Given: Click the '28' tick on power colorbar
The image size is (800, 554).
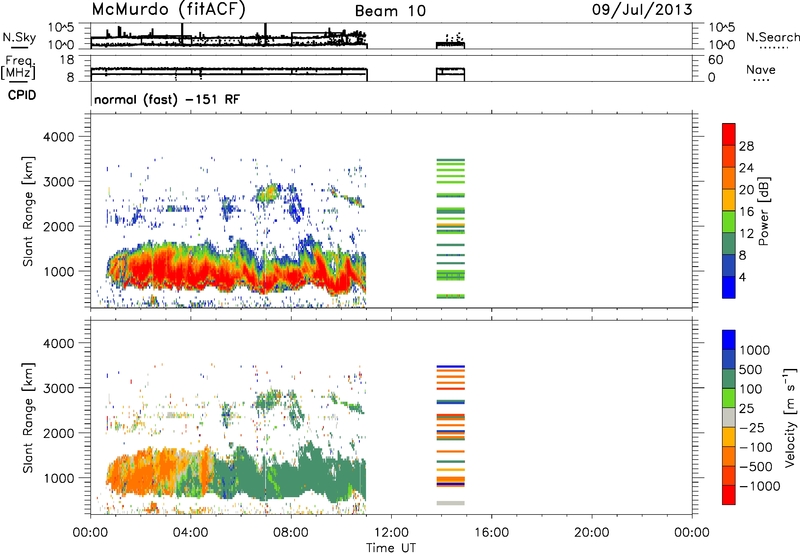Looking at the screenshot, I should coord(746,146).
